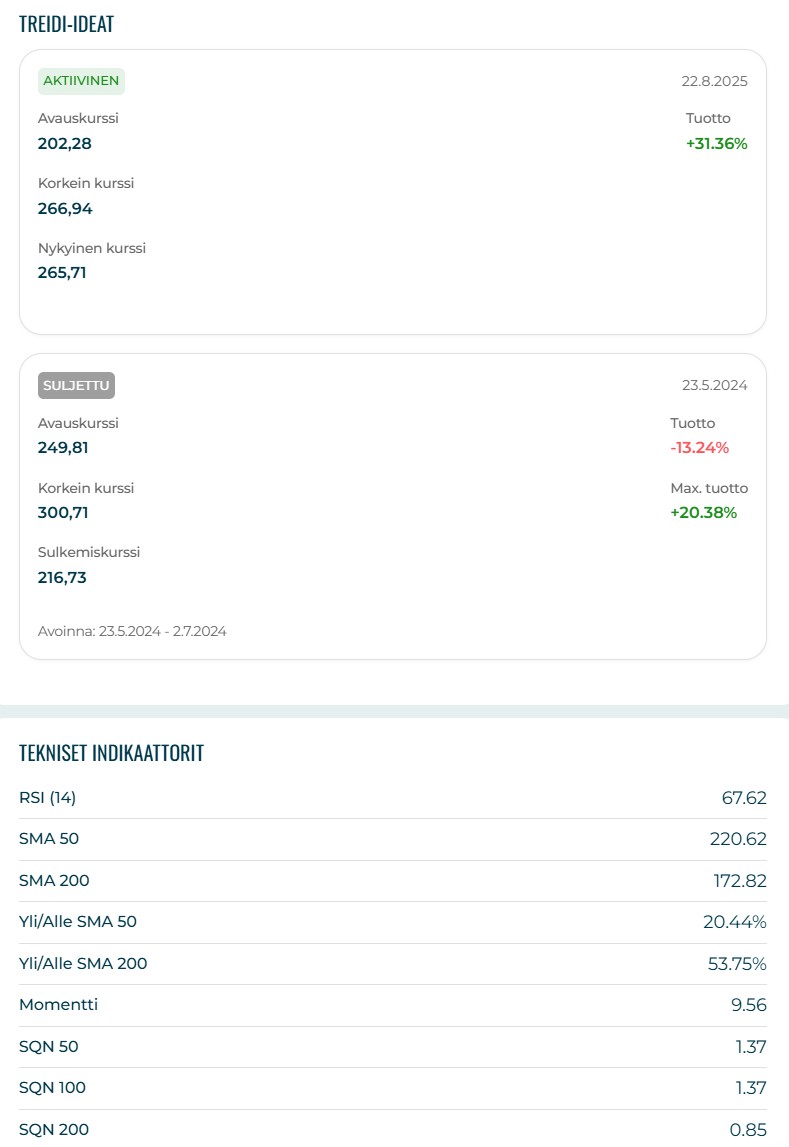Click the -13.24% Tuotto value

point(699,448)
